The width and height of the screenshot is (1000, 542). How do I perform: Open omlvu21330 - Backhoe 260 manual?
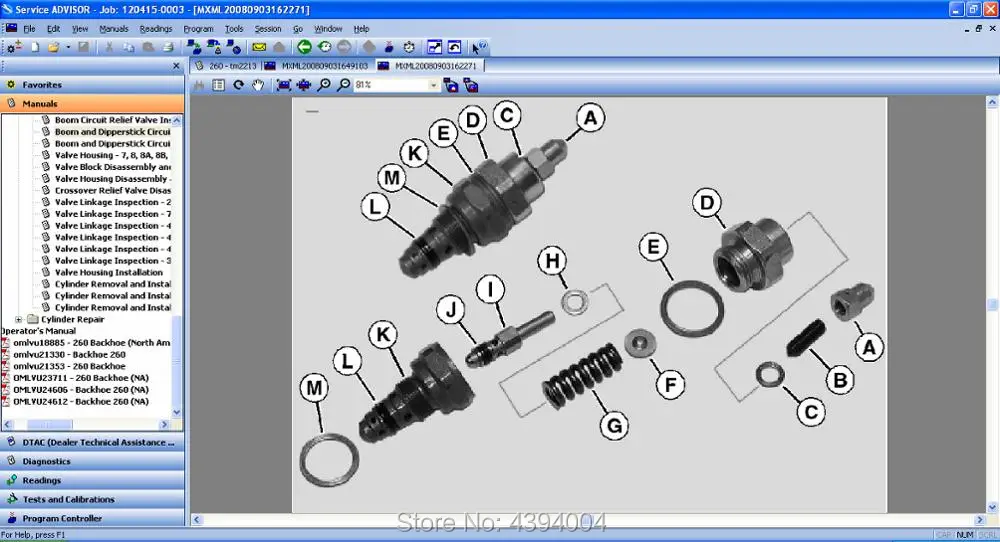pos(70,355)
